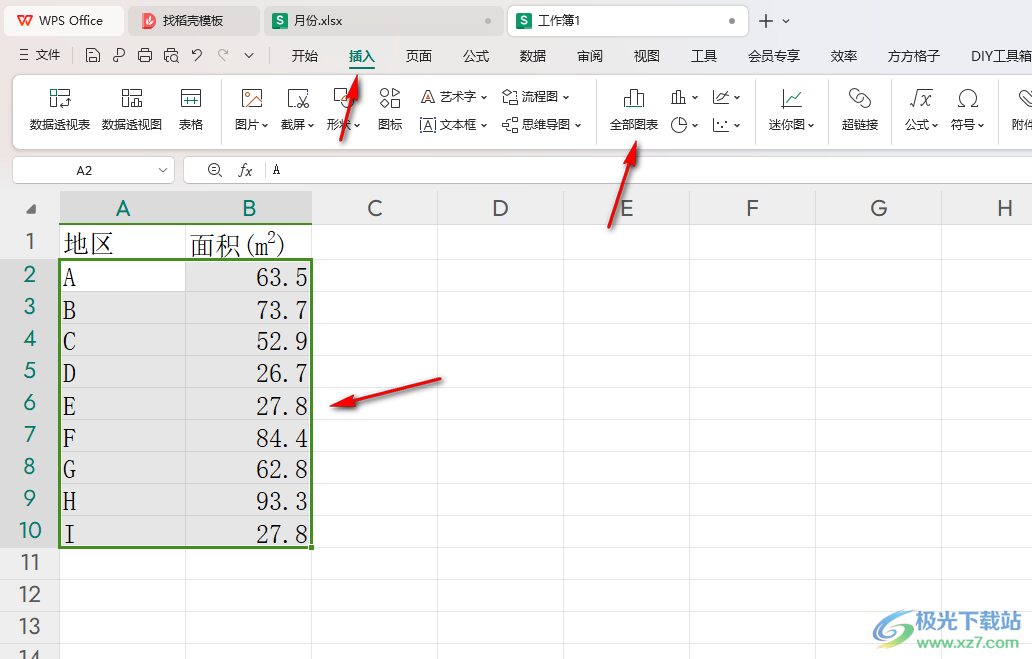Open the Efficiency (效率) tab

click(844, 56)
